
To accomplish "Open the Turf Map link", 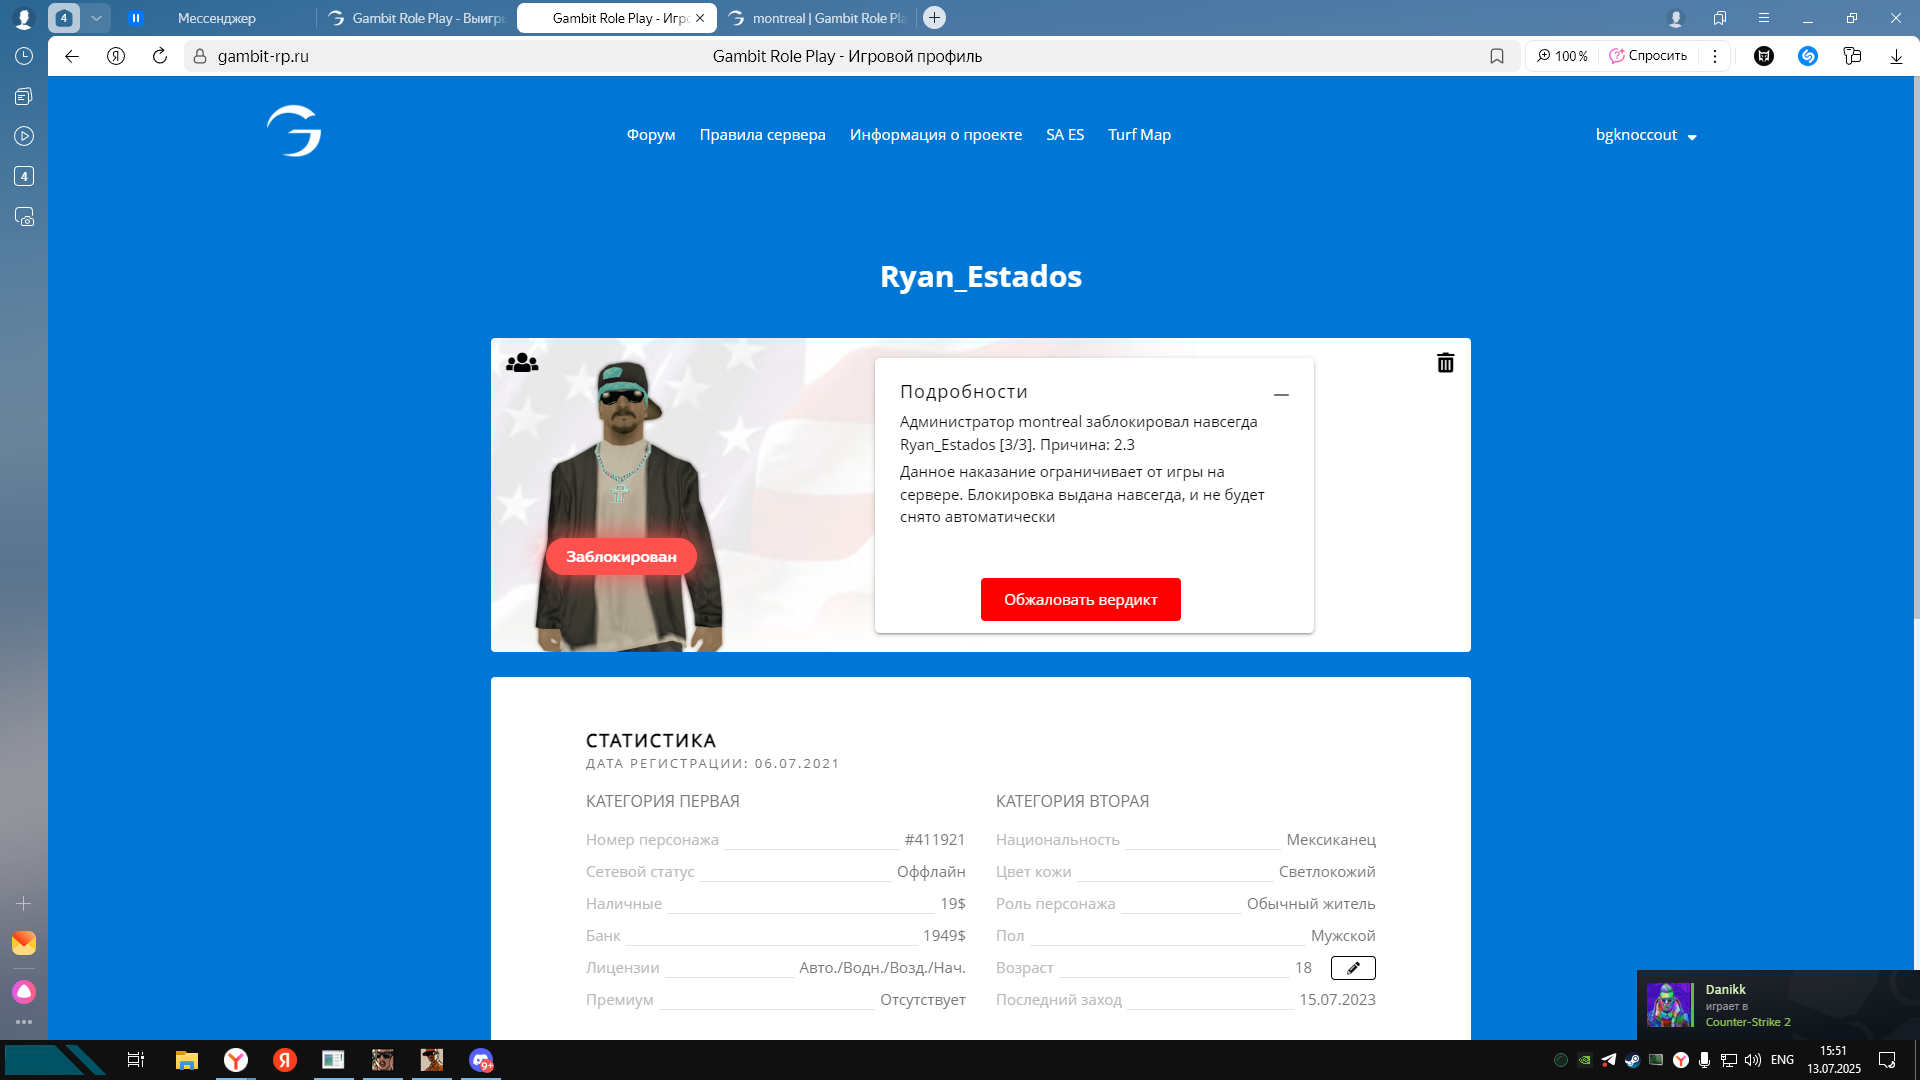I will (x=1139, y=135).
